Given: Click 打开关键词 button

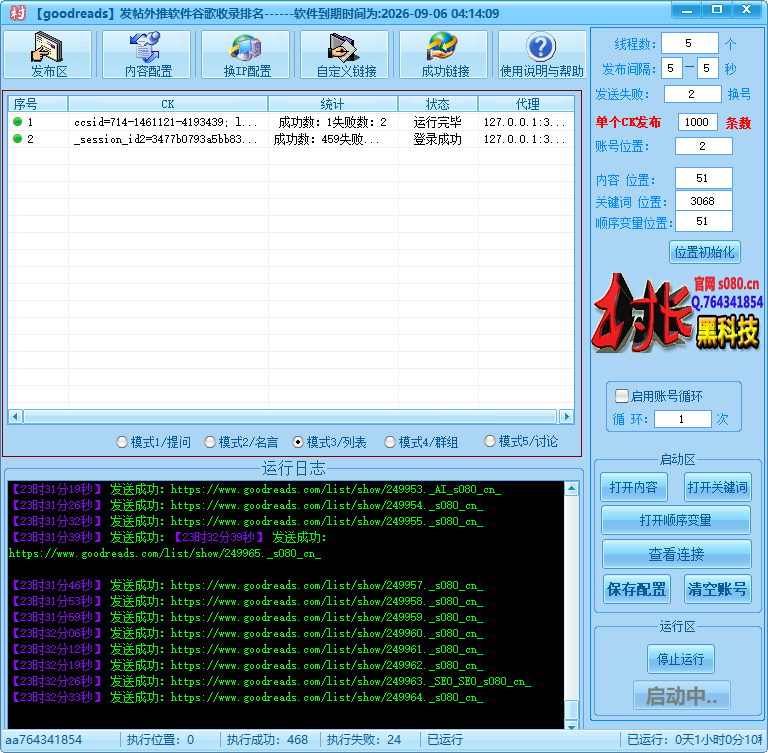Looking at the screenshot, I should (718, 487).
